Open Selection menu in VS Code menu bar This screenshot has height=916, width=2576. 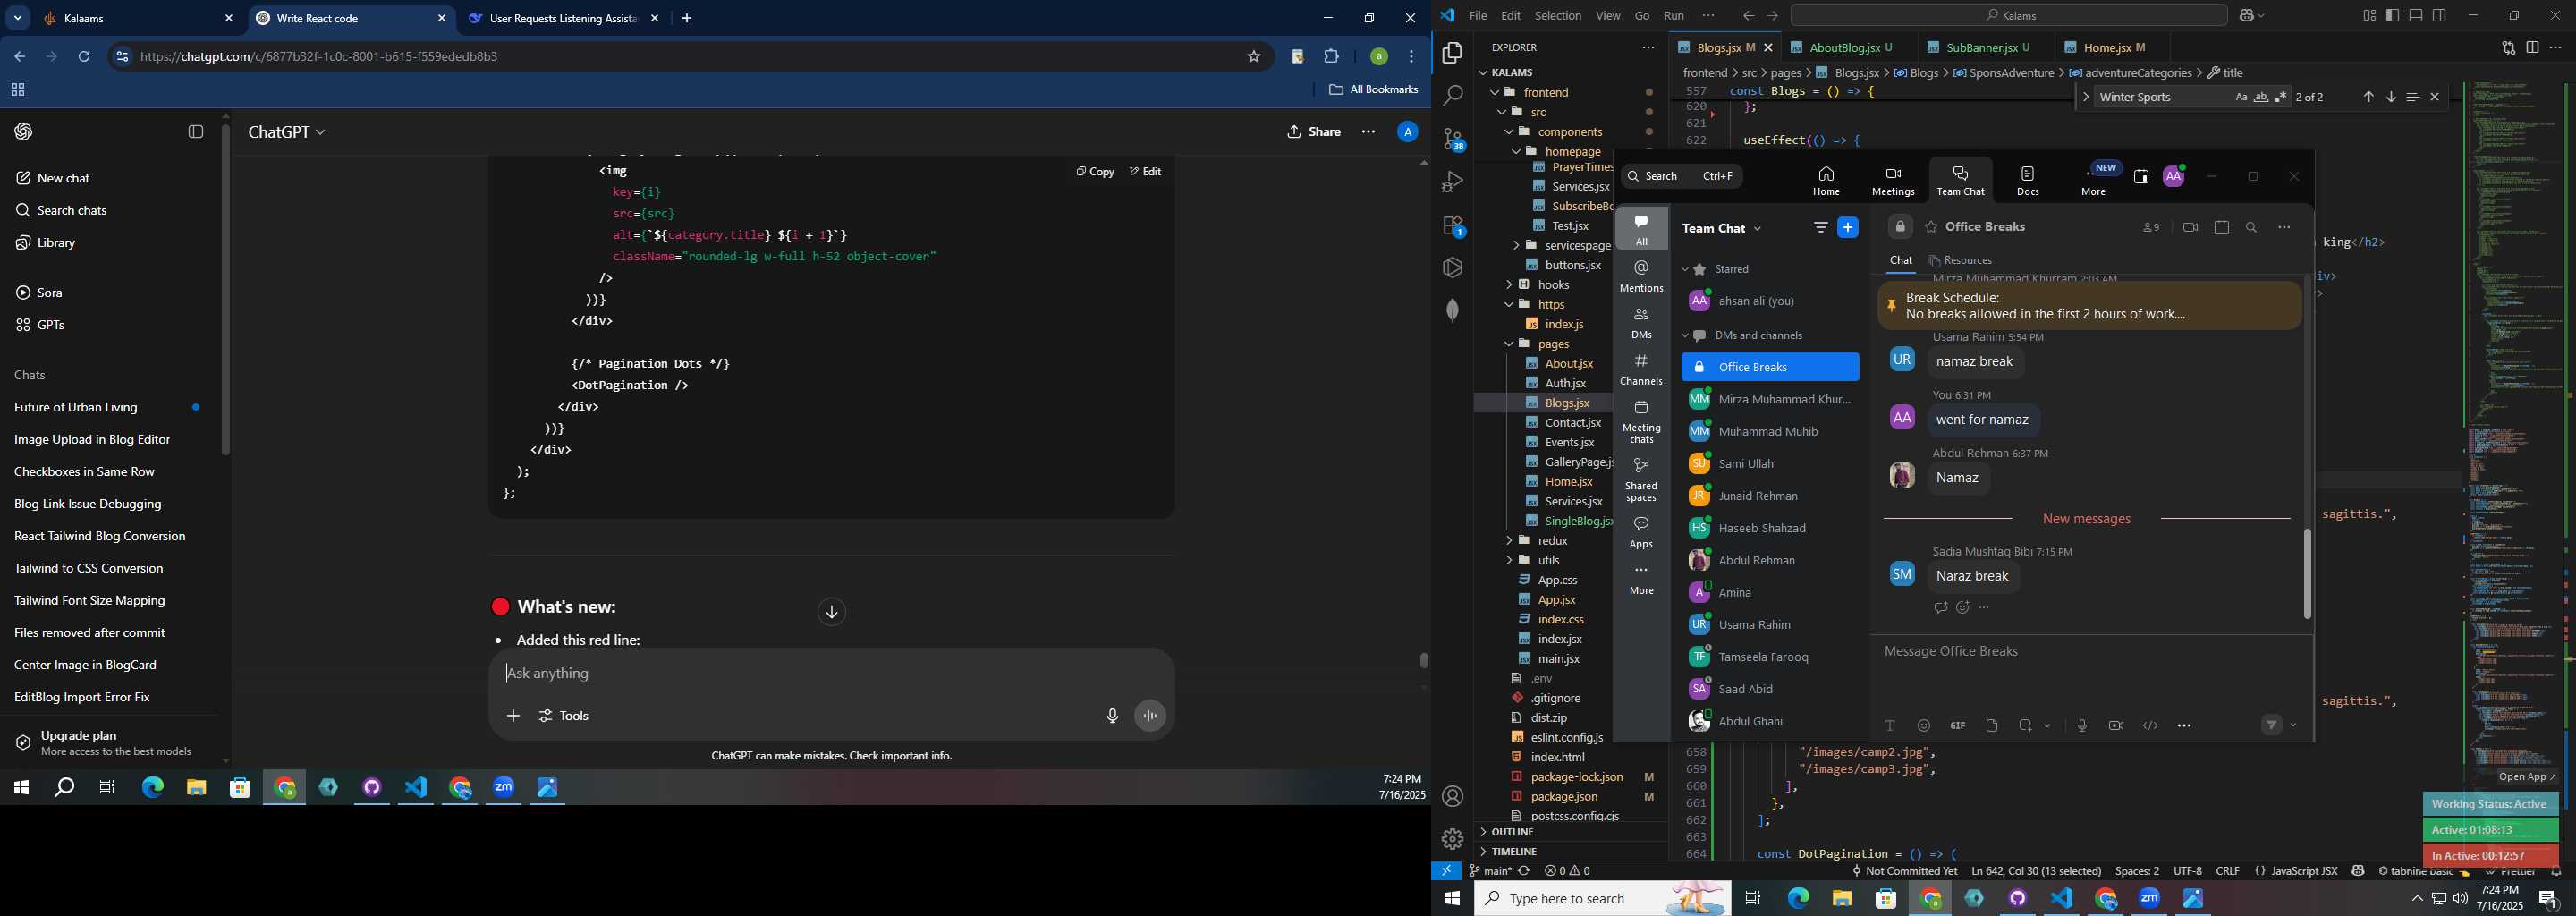(x=1558, y=16)
